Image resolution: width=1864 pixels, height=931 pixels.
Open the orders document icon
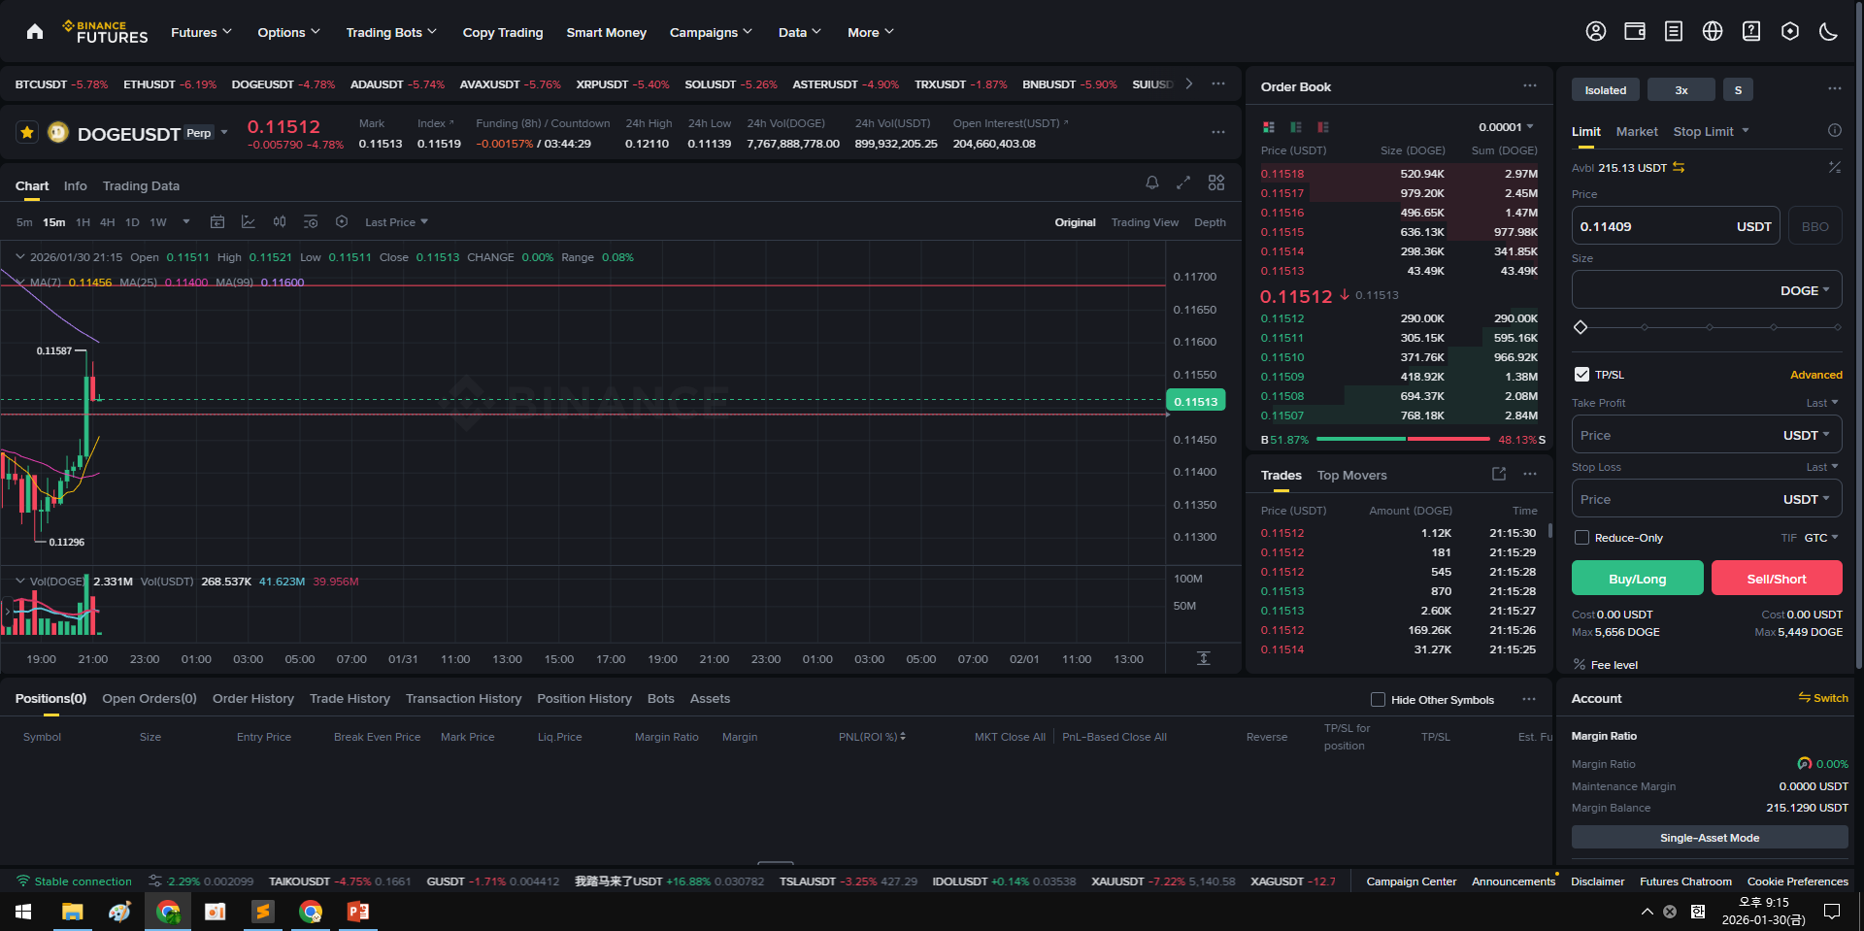1674,32
